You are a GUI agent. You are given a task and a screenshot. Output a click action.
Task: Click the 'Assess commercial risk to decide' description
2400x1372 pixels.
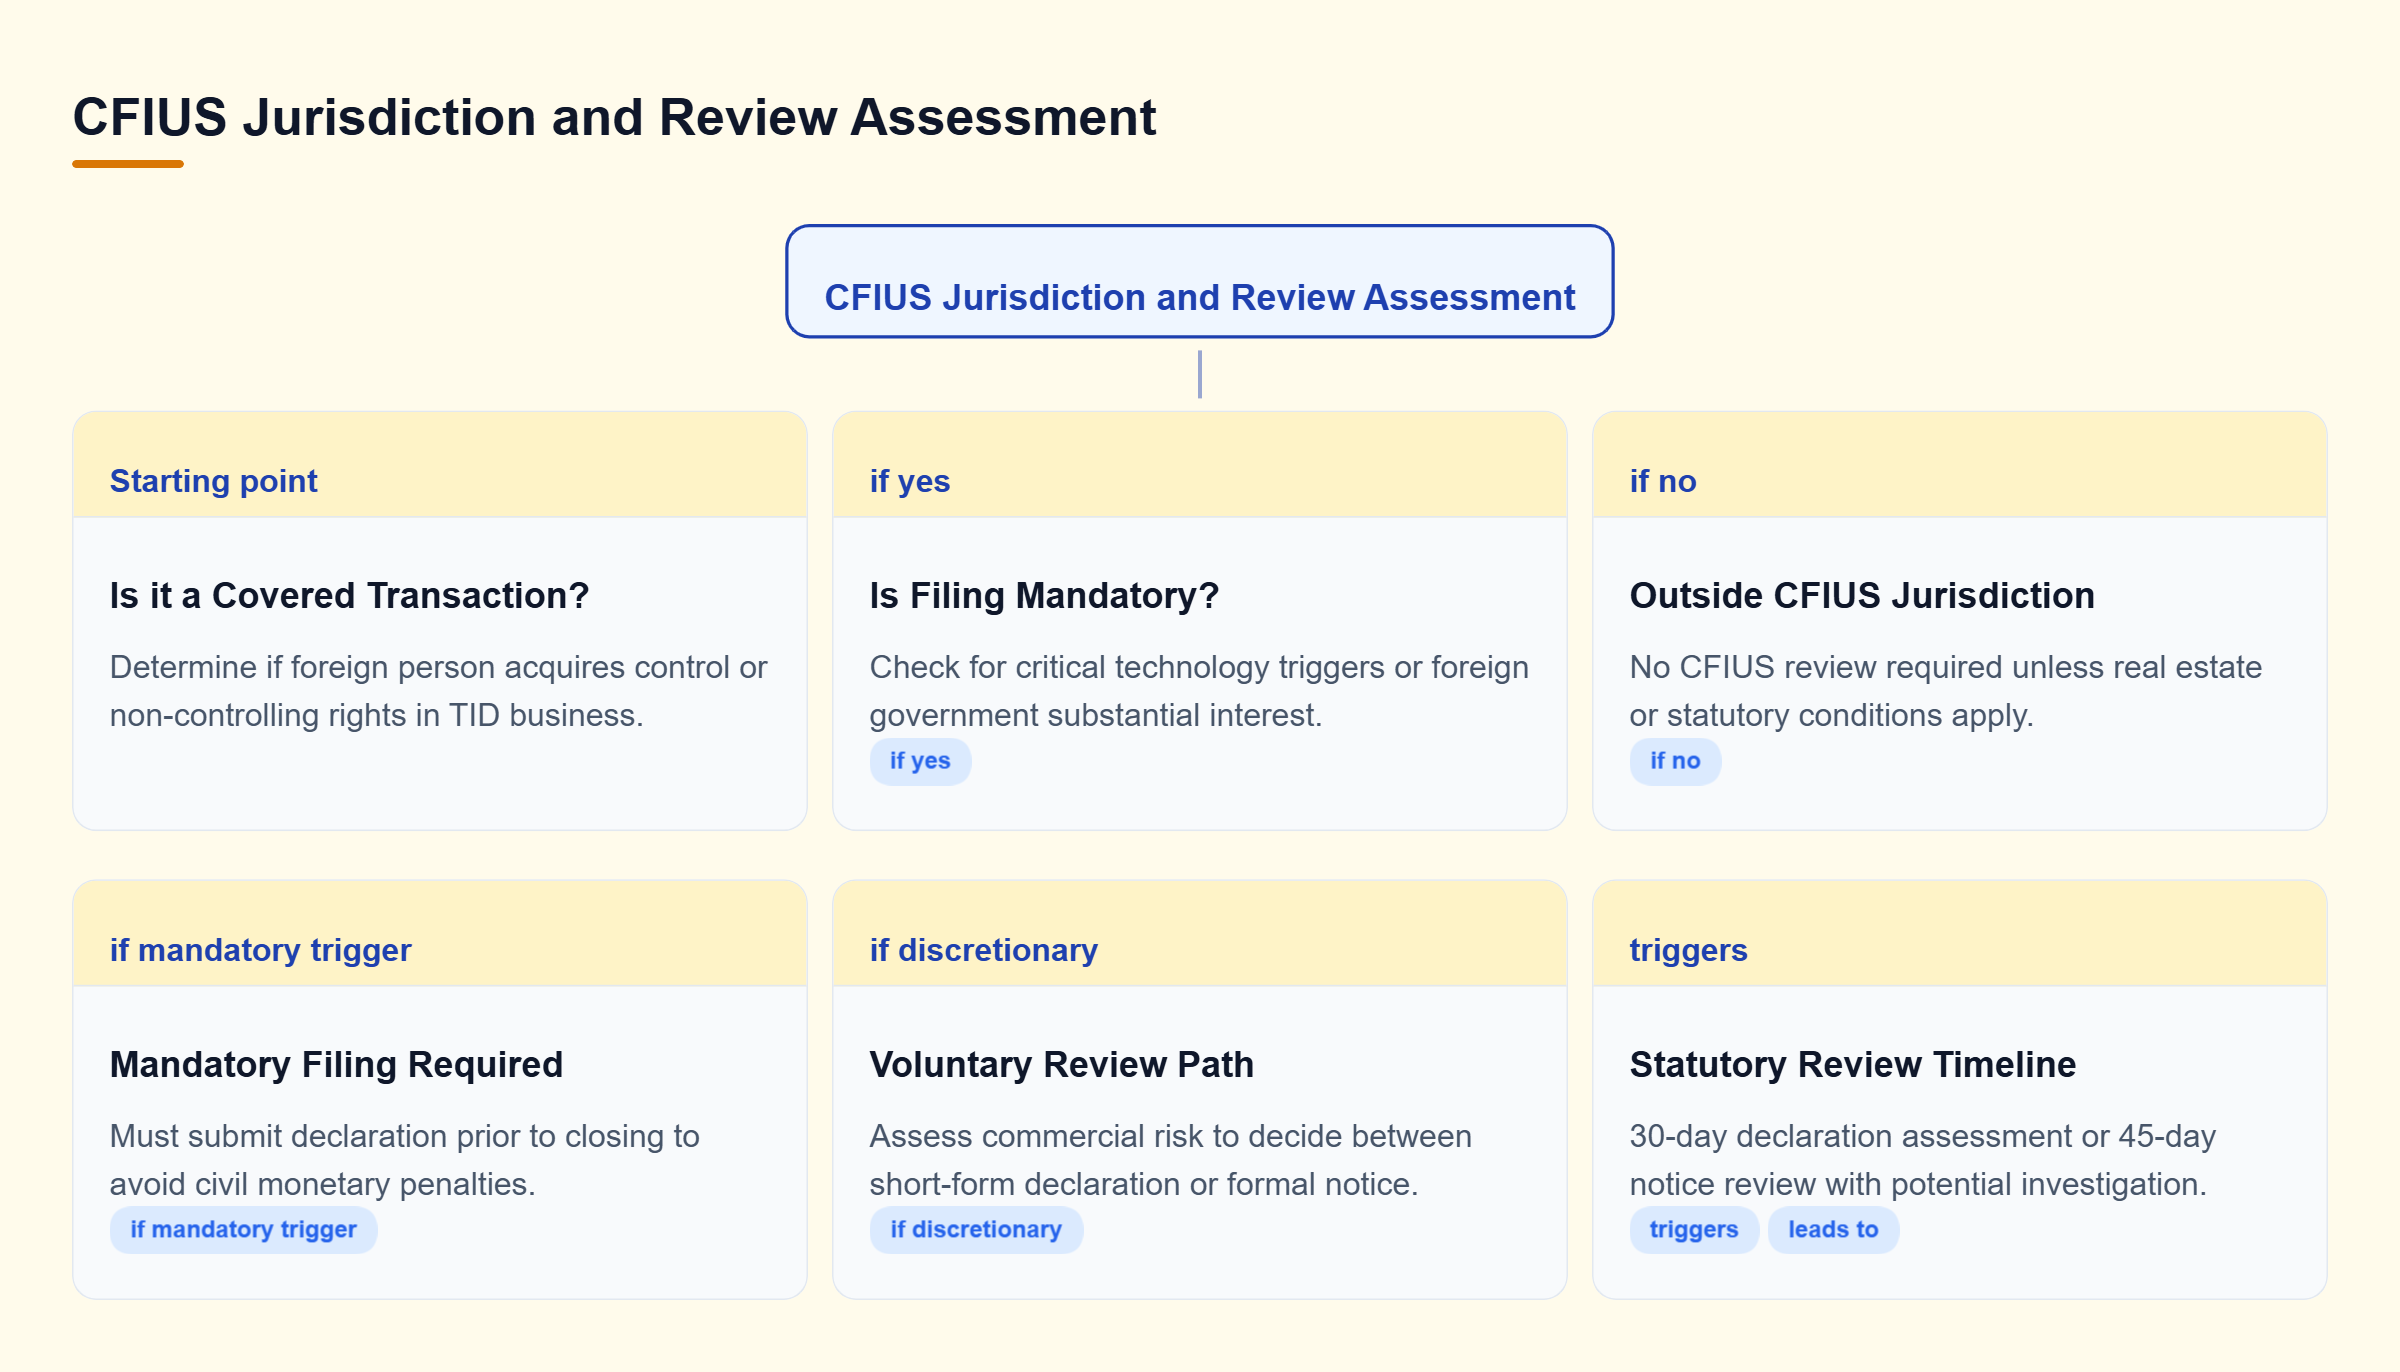click(x=1170, y=1160)
